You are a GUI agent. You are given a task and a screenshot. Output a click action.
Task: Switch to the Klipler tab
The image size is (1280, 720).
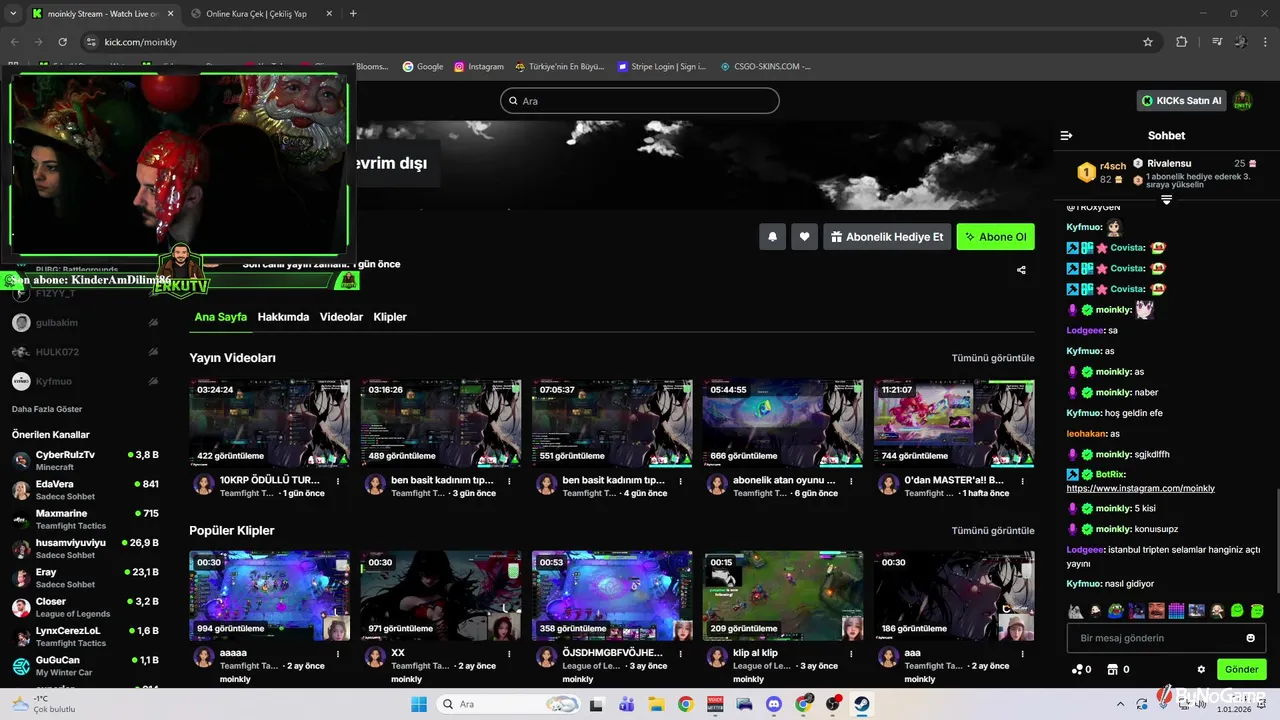tap(390, 317)
